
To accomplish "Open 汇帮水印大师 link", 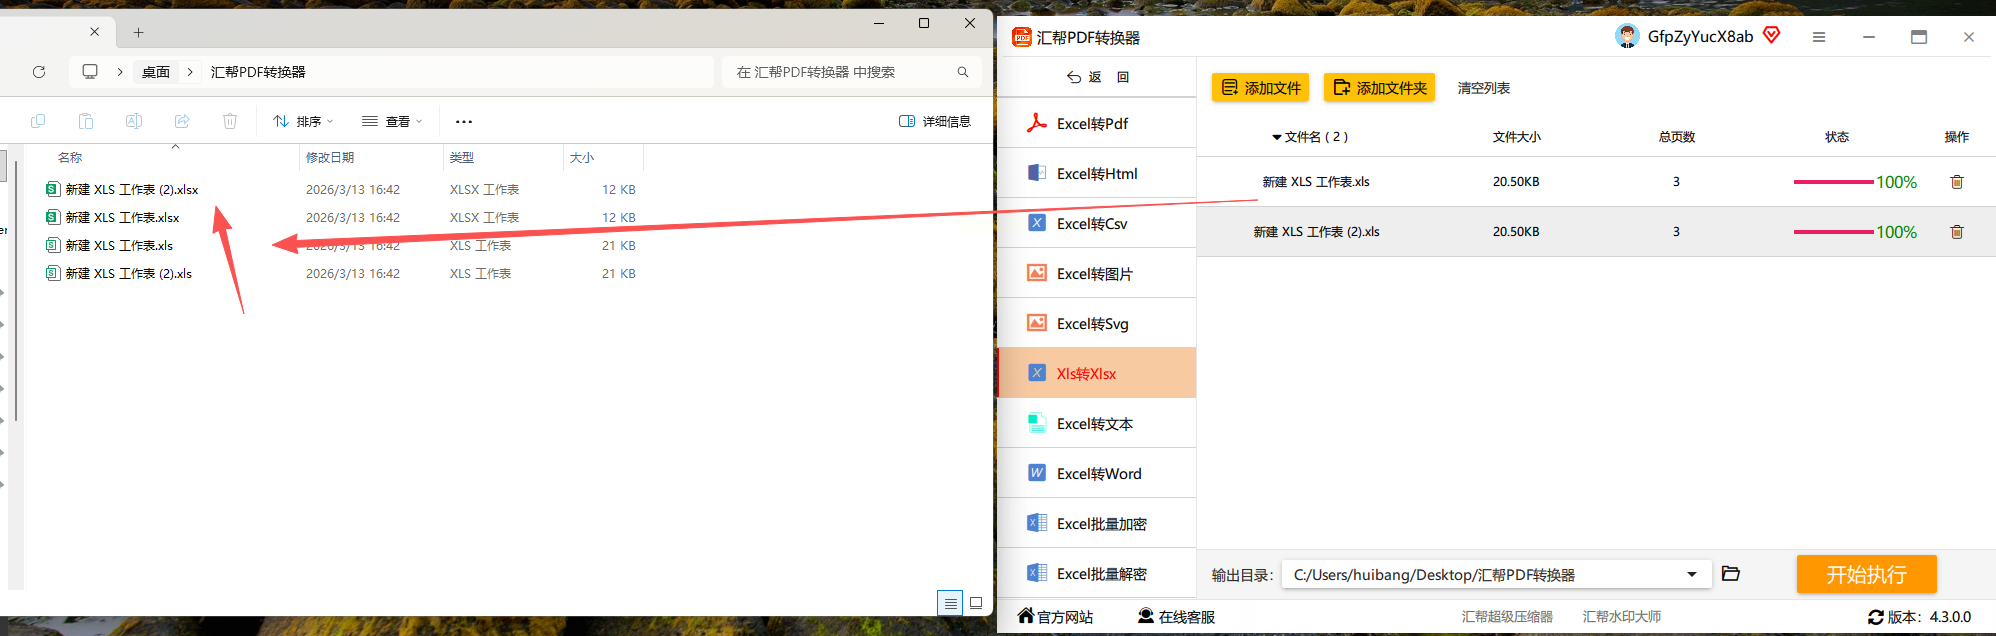I will click(x=1622, y=617).
